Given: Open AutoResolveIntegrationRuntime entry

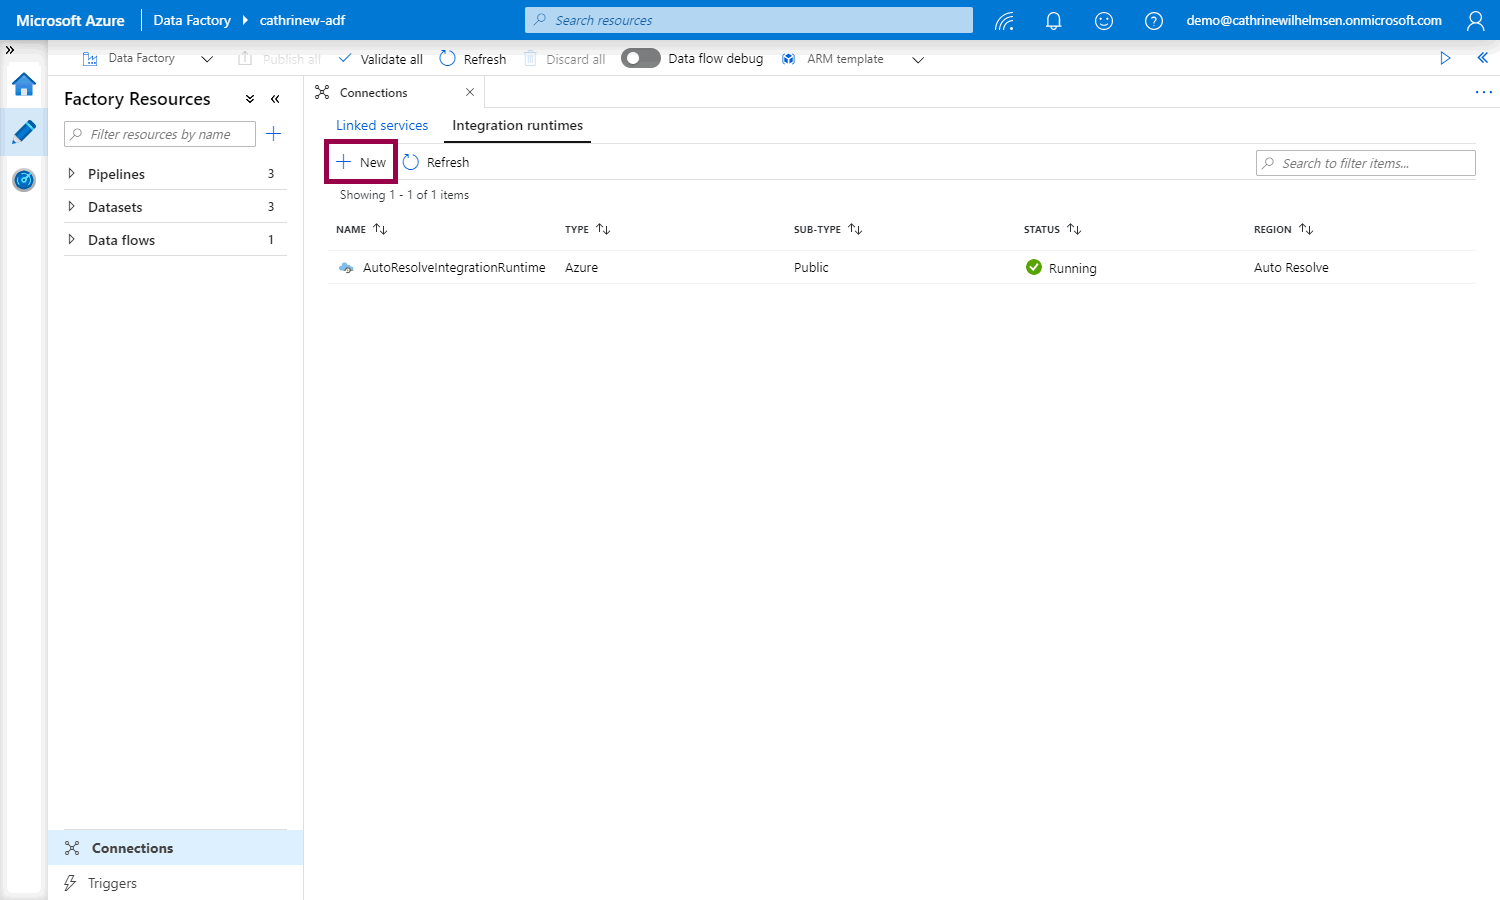Looking at the screenshot, I should (454, 268).
